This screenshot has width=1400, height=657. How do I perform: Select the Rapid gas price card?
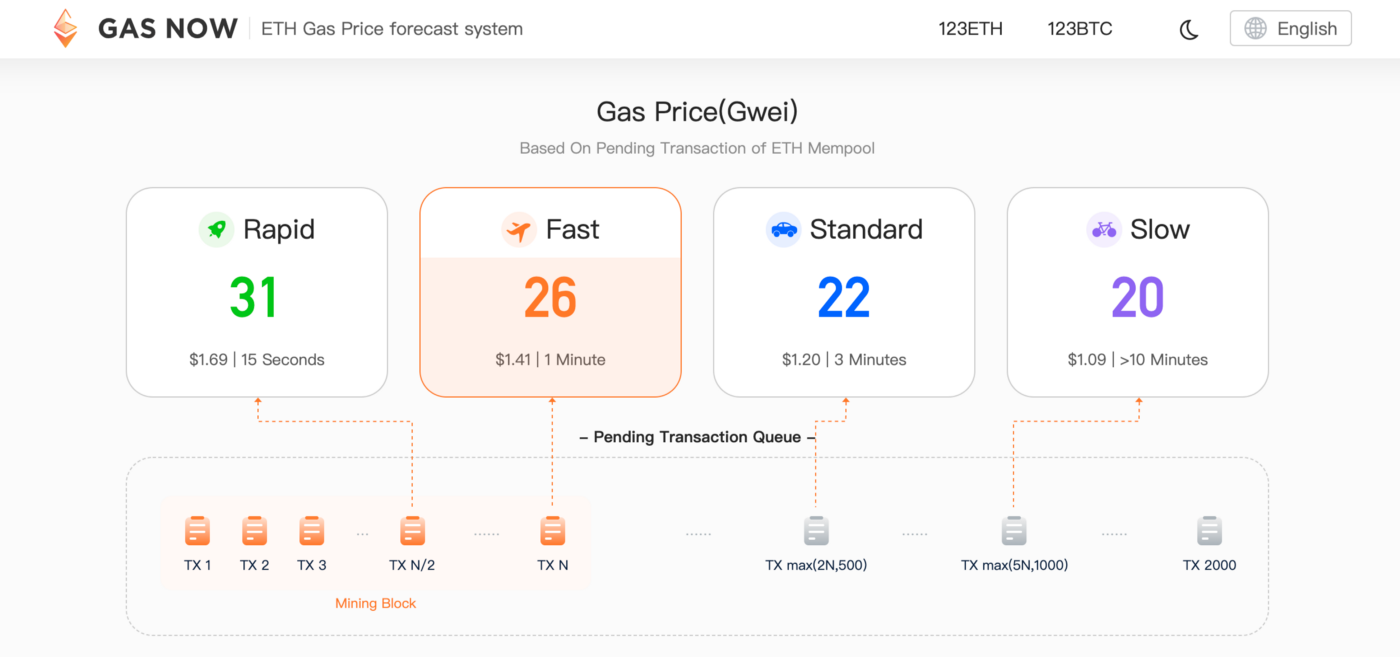(x=257, y=292)
